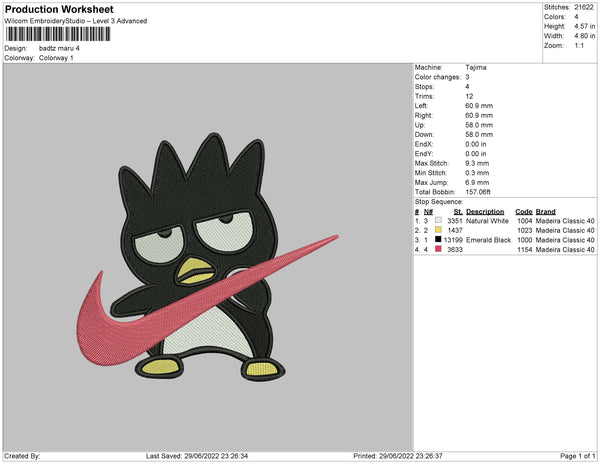The width and height of the screenshot is (600, 464).
Task: Click the 'Created By:' footer label
Action: [x=22, y=456]
